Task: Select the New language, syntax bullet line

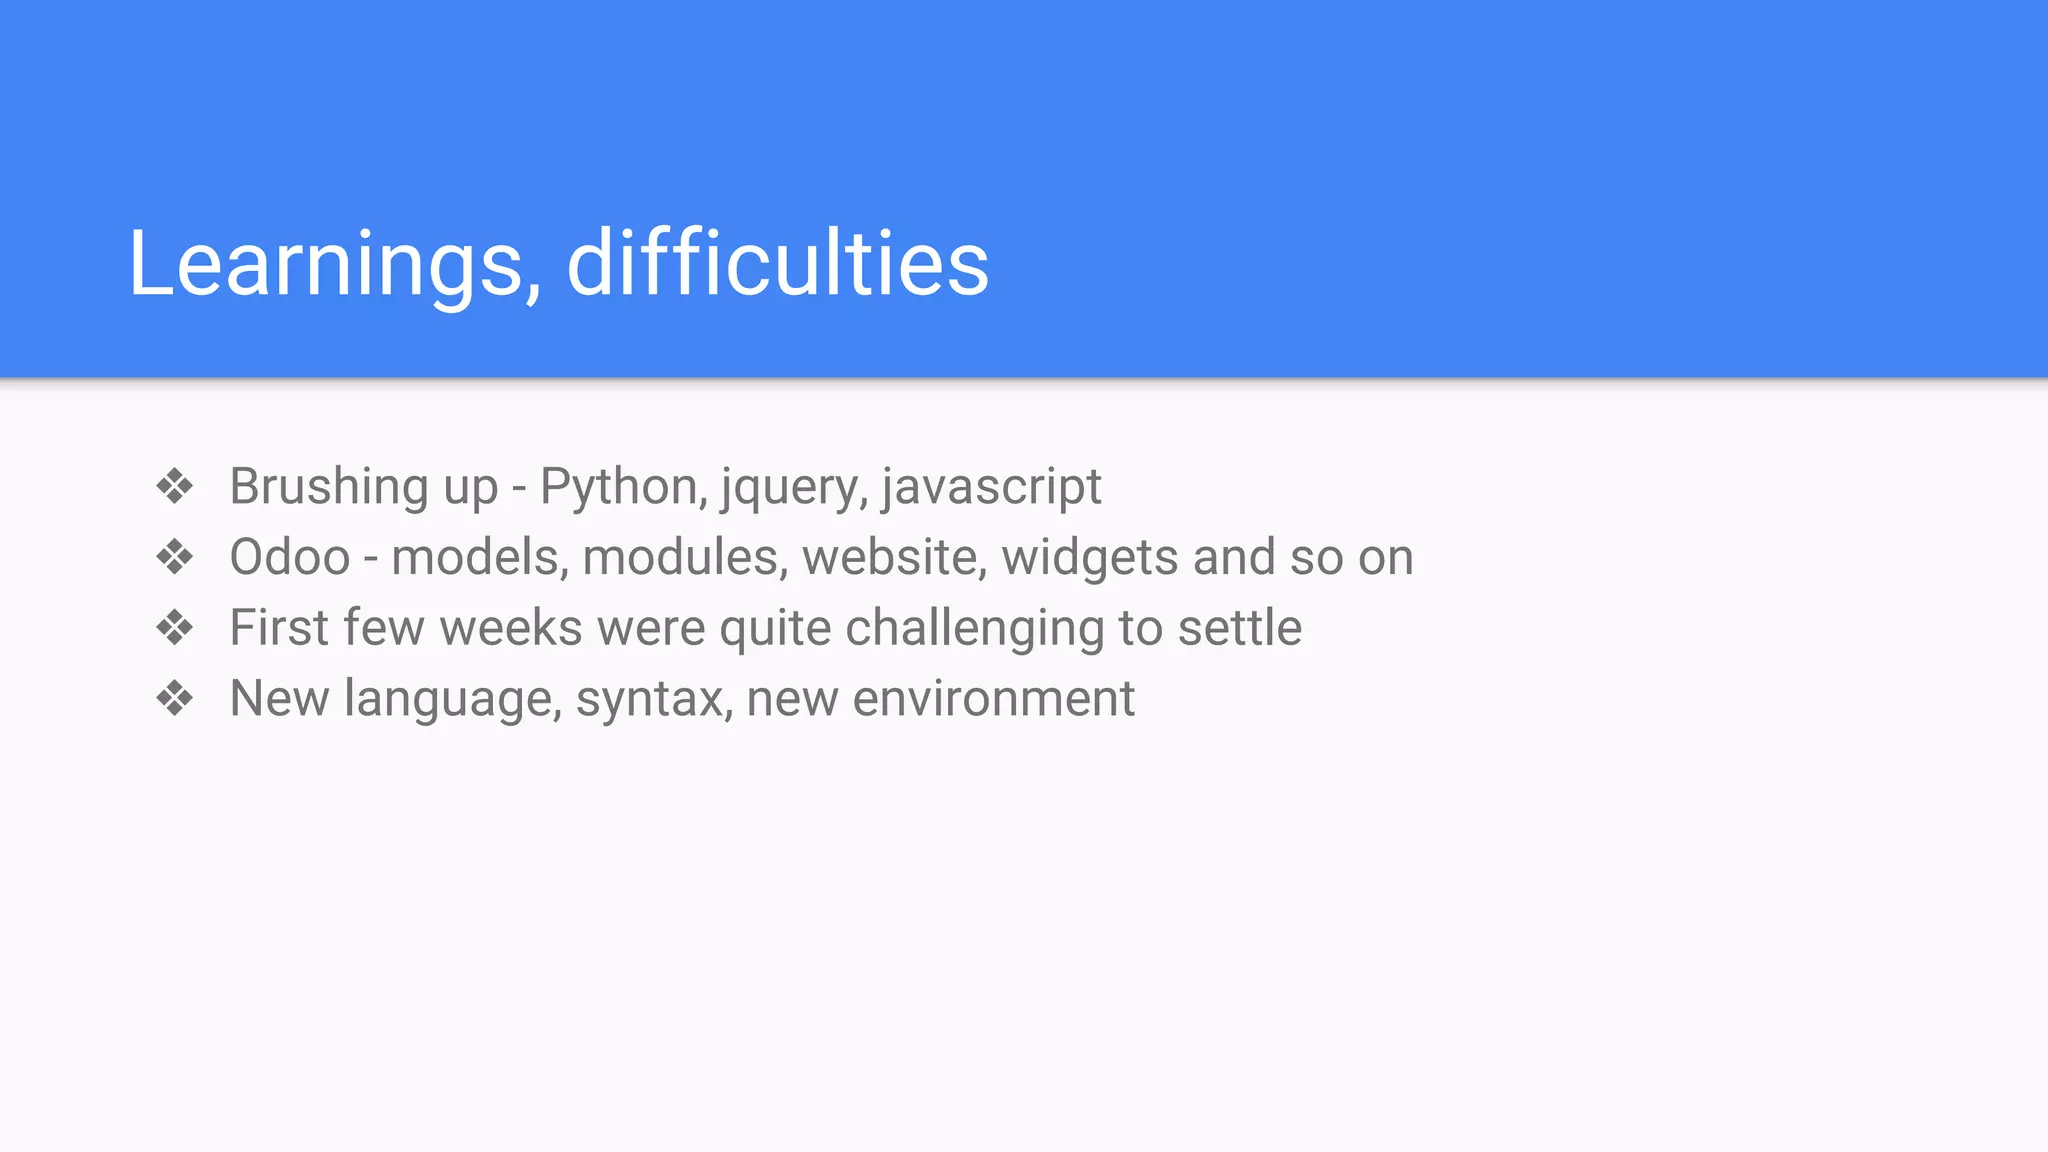Action: tap(682, 699)
